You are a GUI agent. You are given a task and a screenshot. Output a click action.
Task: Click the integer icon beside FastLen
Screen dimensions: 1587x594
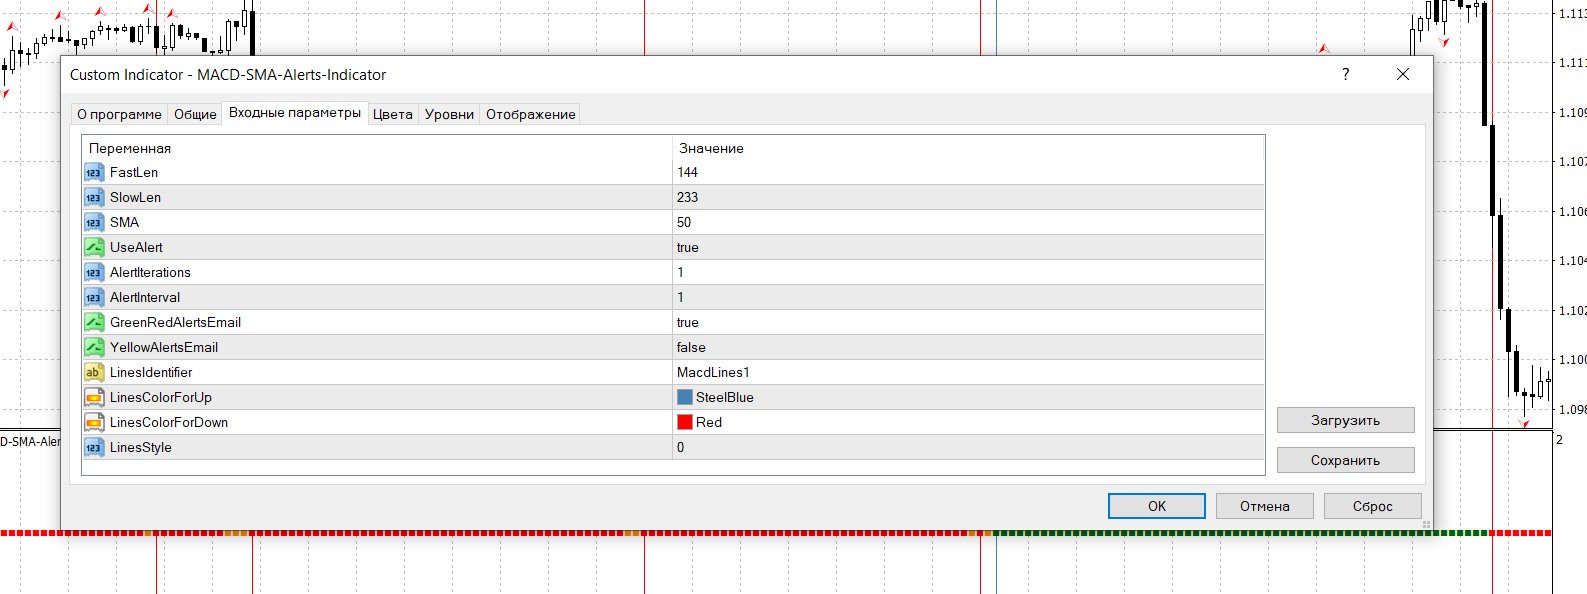coord(94,172)
